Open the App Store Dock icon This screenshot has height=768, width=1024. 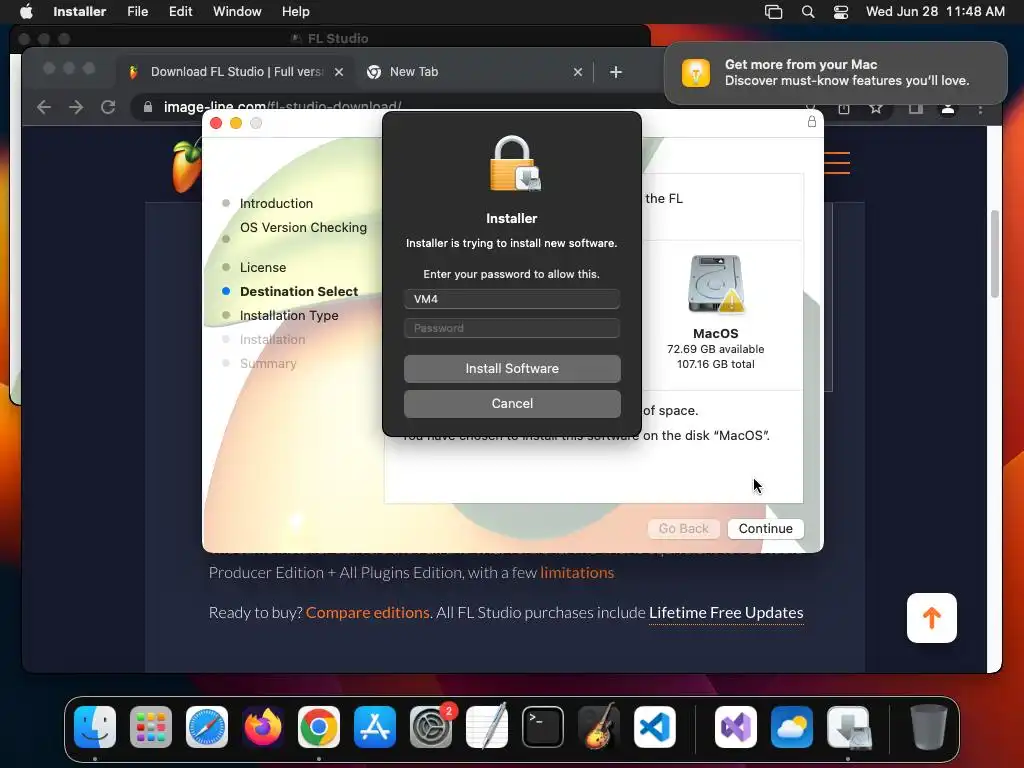click(375, 727)
